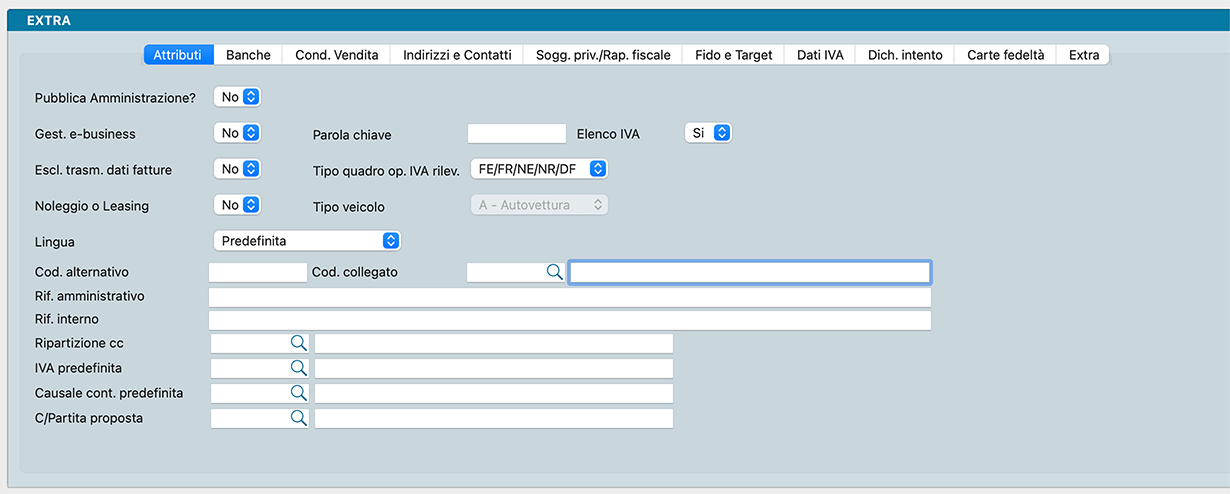
Task: Click Causale cont. predefinita magnifier icon
Action: click(298, 393)
